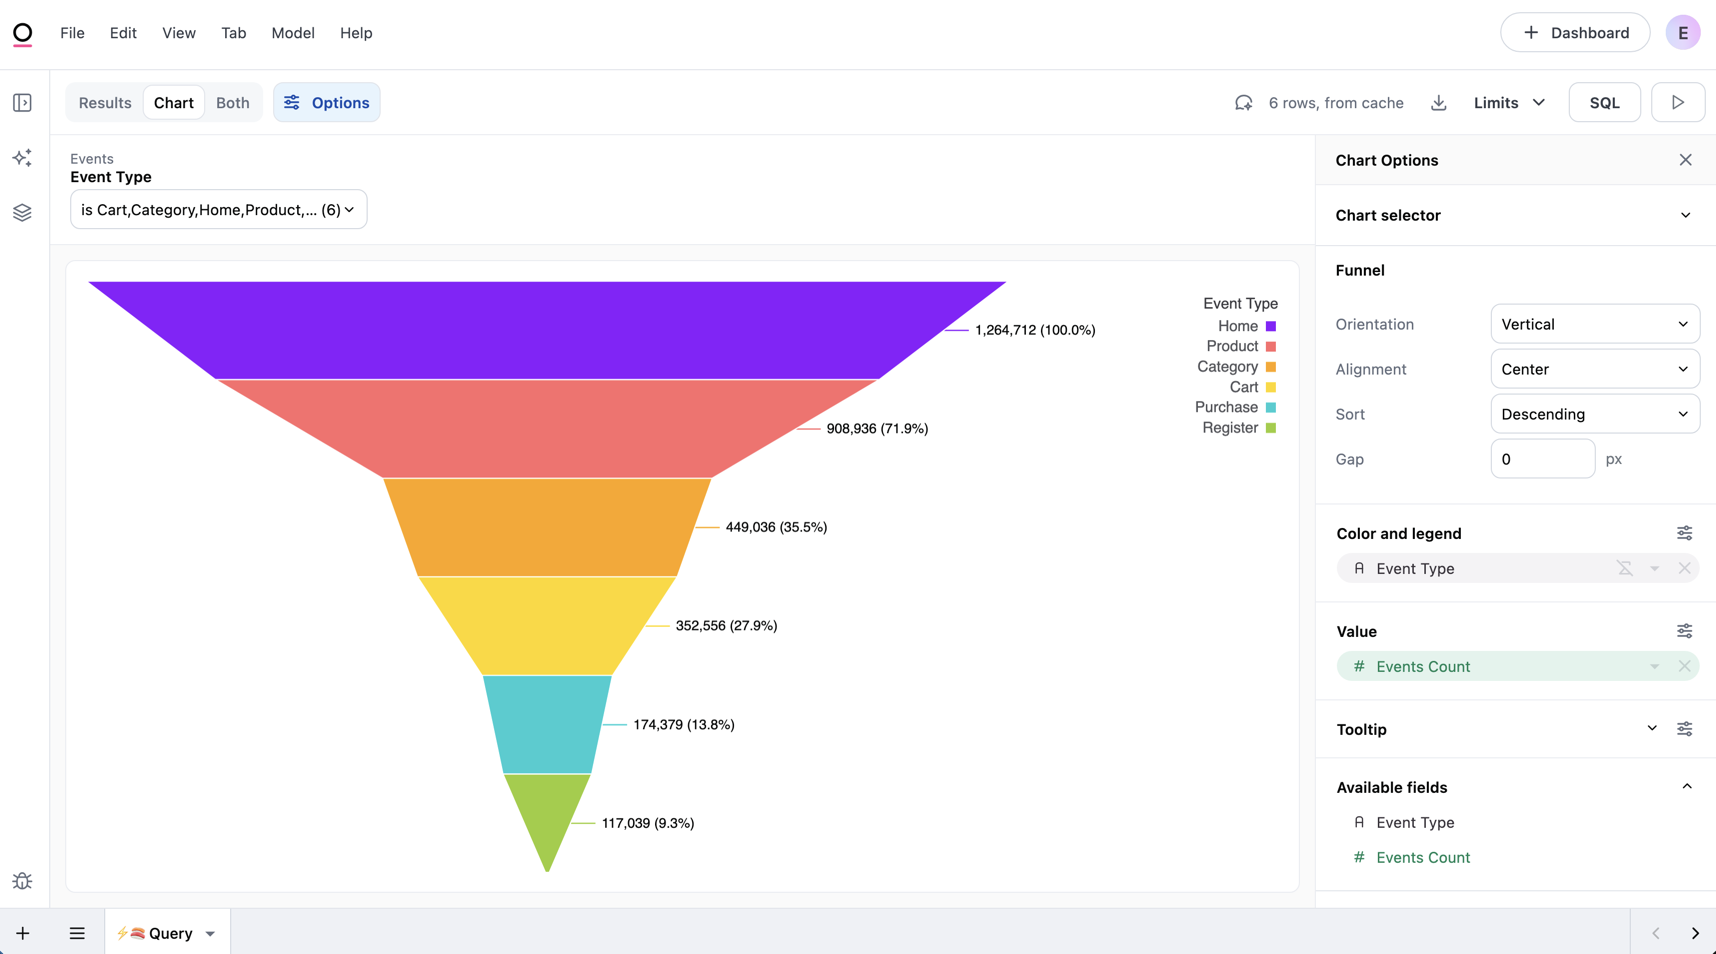Click the Register green legend swatch

[1271, 428]
